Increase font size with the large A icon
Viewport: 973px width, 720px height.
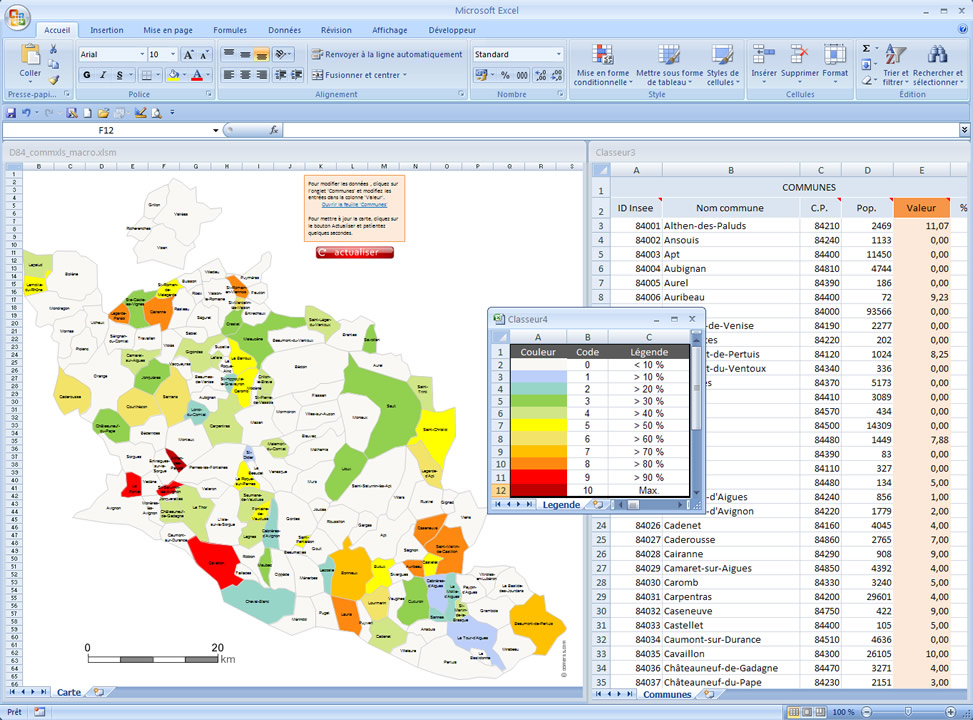click(x=189, y=55)
